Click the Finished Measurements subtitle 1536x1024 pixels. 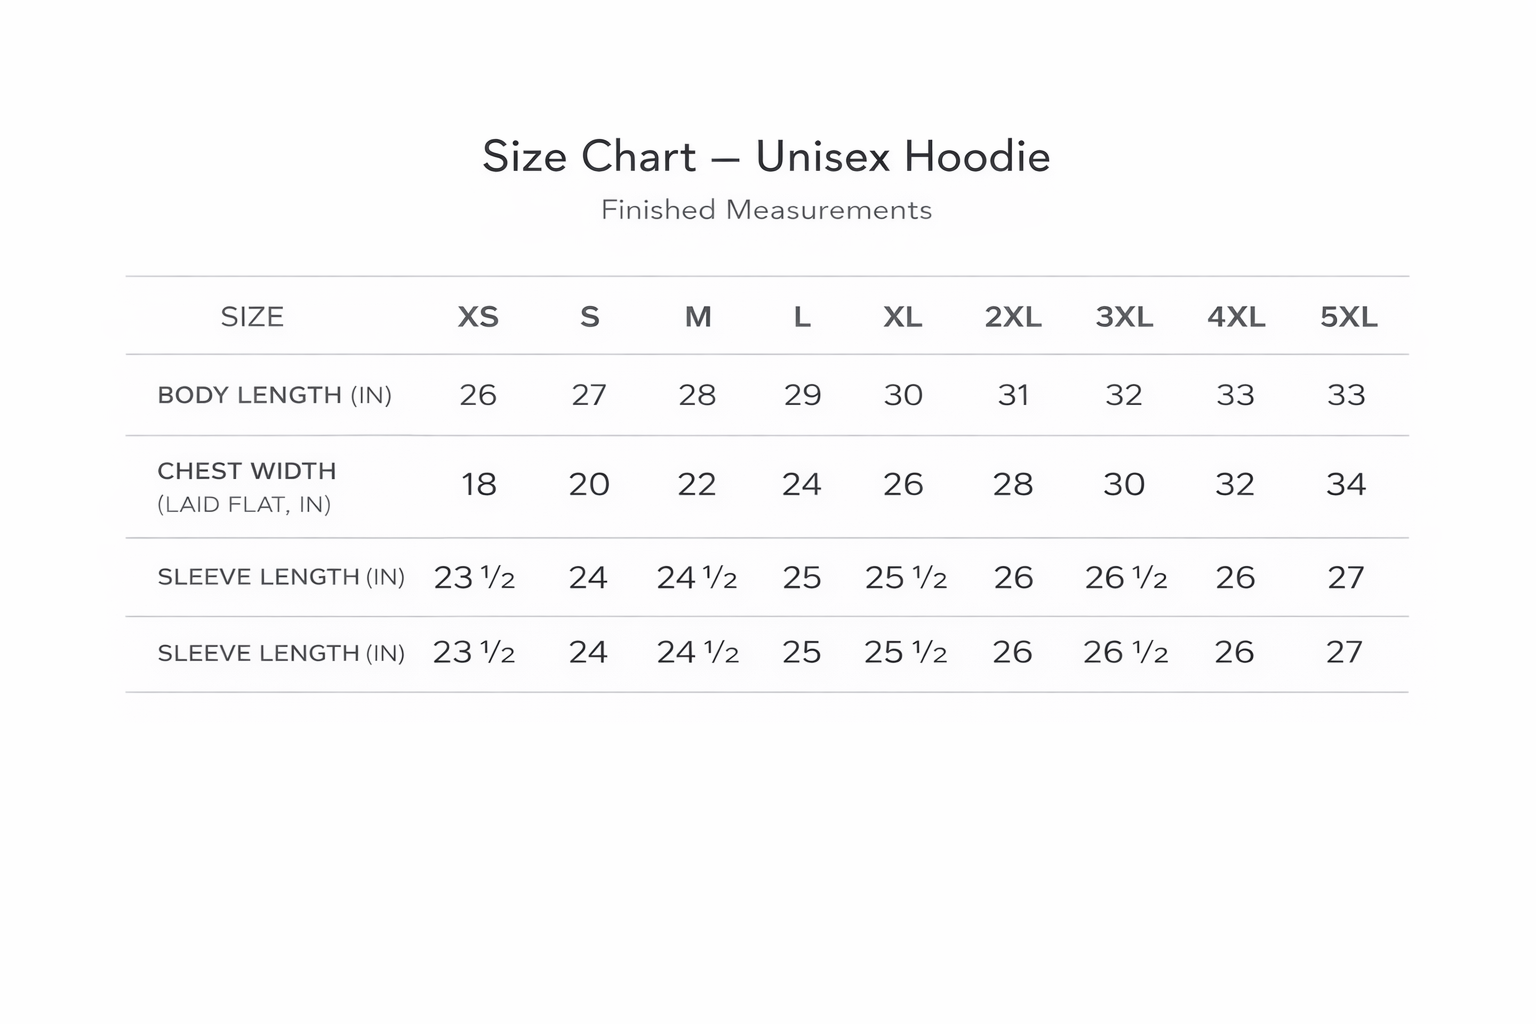click(766, 210)
